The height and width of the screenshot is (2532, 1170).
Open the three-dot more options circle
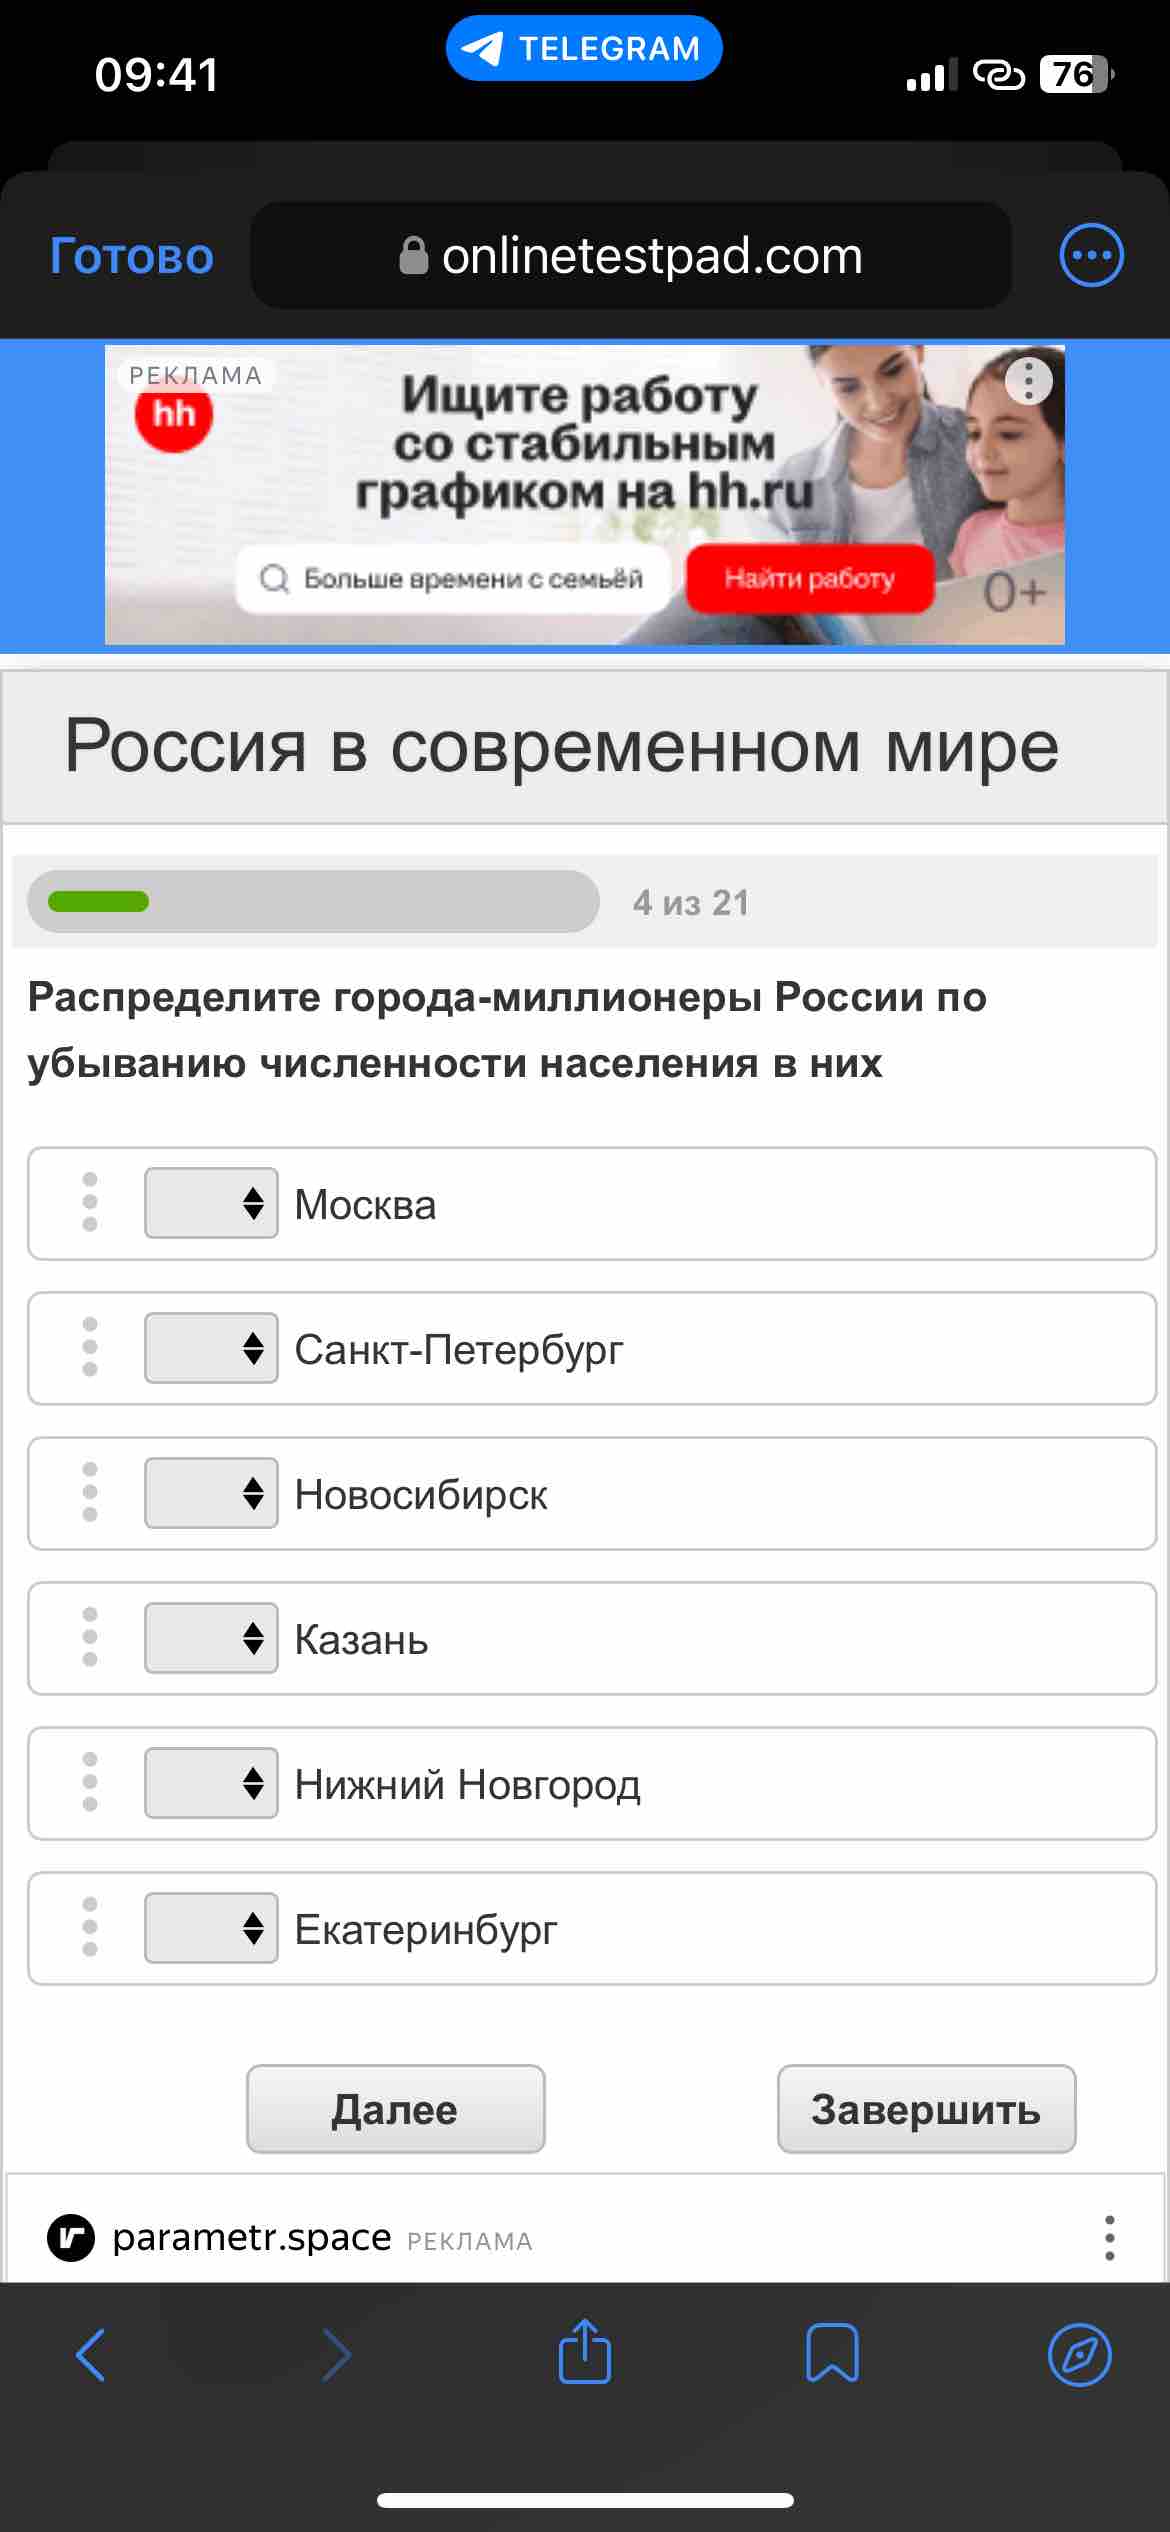1092,255
